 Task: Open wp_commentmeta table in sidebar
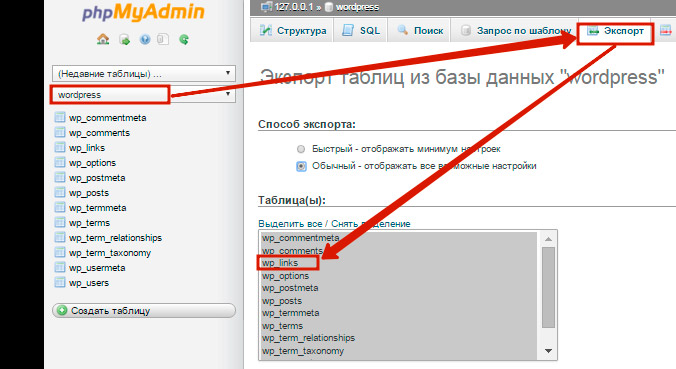tap(107, 118)
